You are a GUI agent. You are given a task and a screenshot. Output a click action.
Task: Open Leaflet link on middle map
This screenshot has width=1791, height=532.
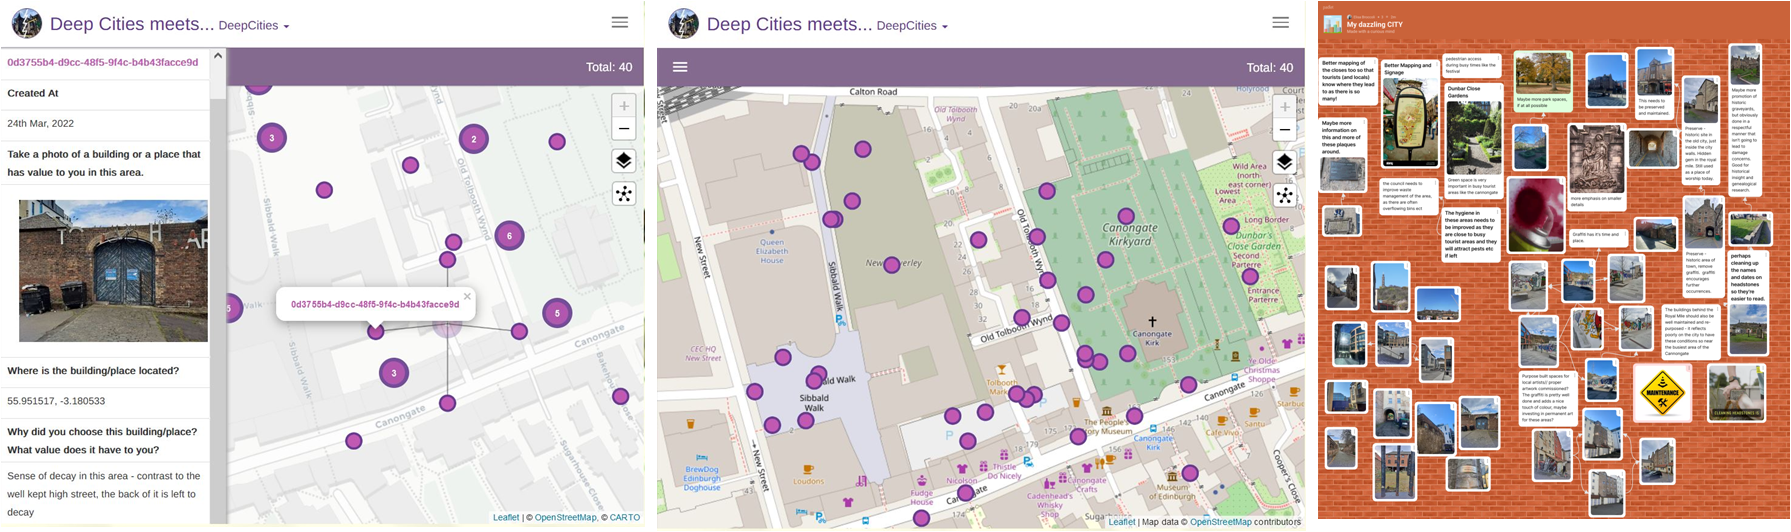(x=1122, y=521)
